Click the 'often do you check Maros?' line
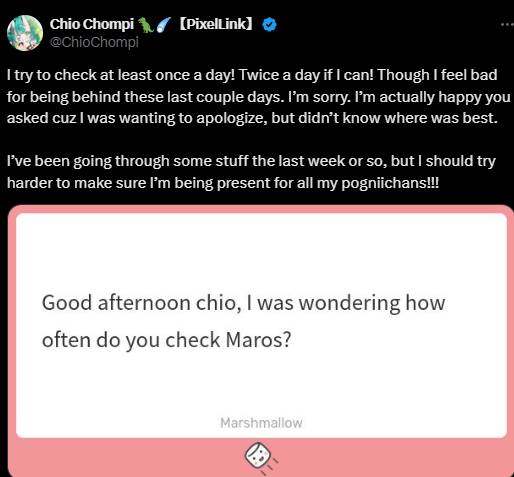 point(167,340)
